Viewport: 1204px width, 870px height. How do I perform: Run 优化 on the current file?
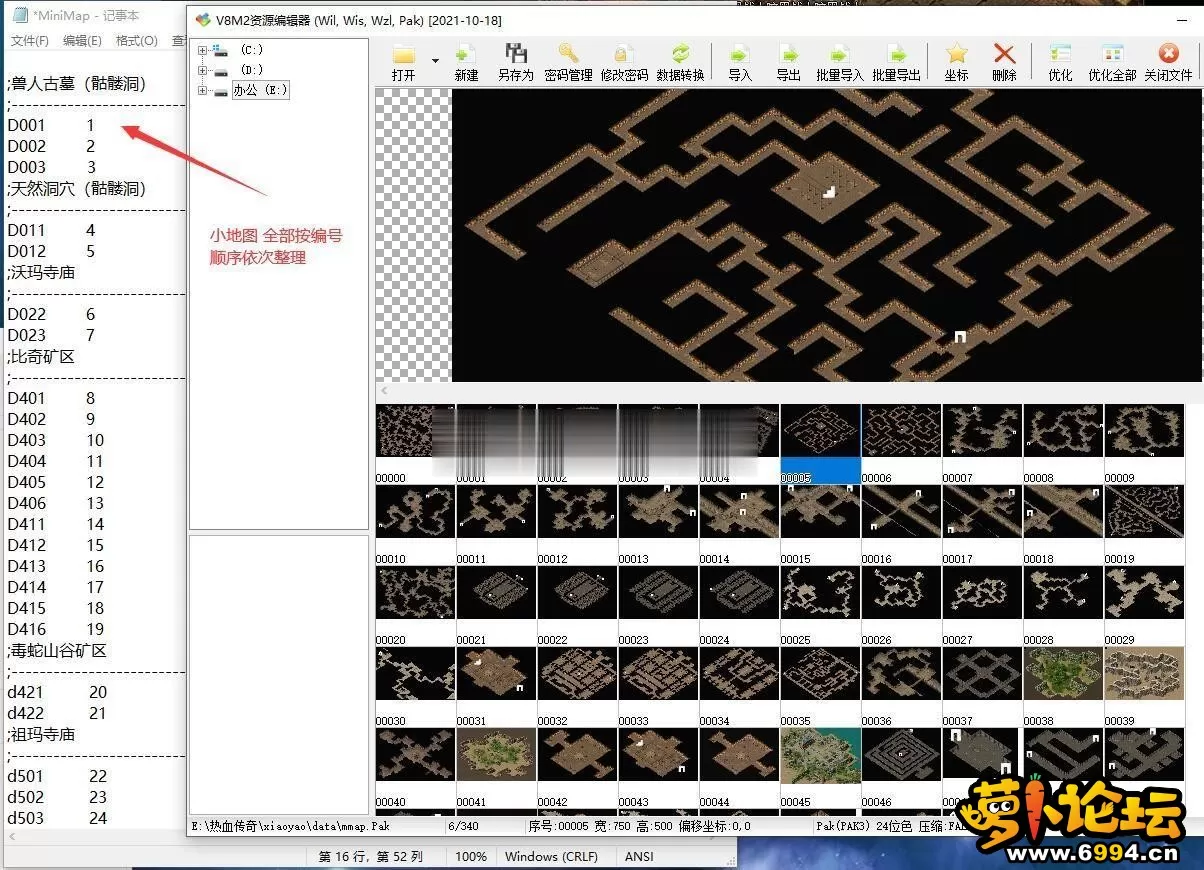(x=1061, y=62)
